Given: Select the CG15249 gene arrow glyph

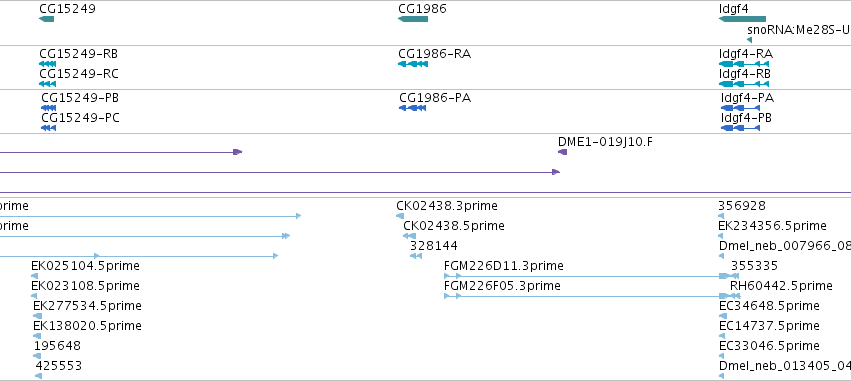Looking at the screenshot, I should pos(47,19).
